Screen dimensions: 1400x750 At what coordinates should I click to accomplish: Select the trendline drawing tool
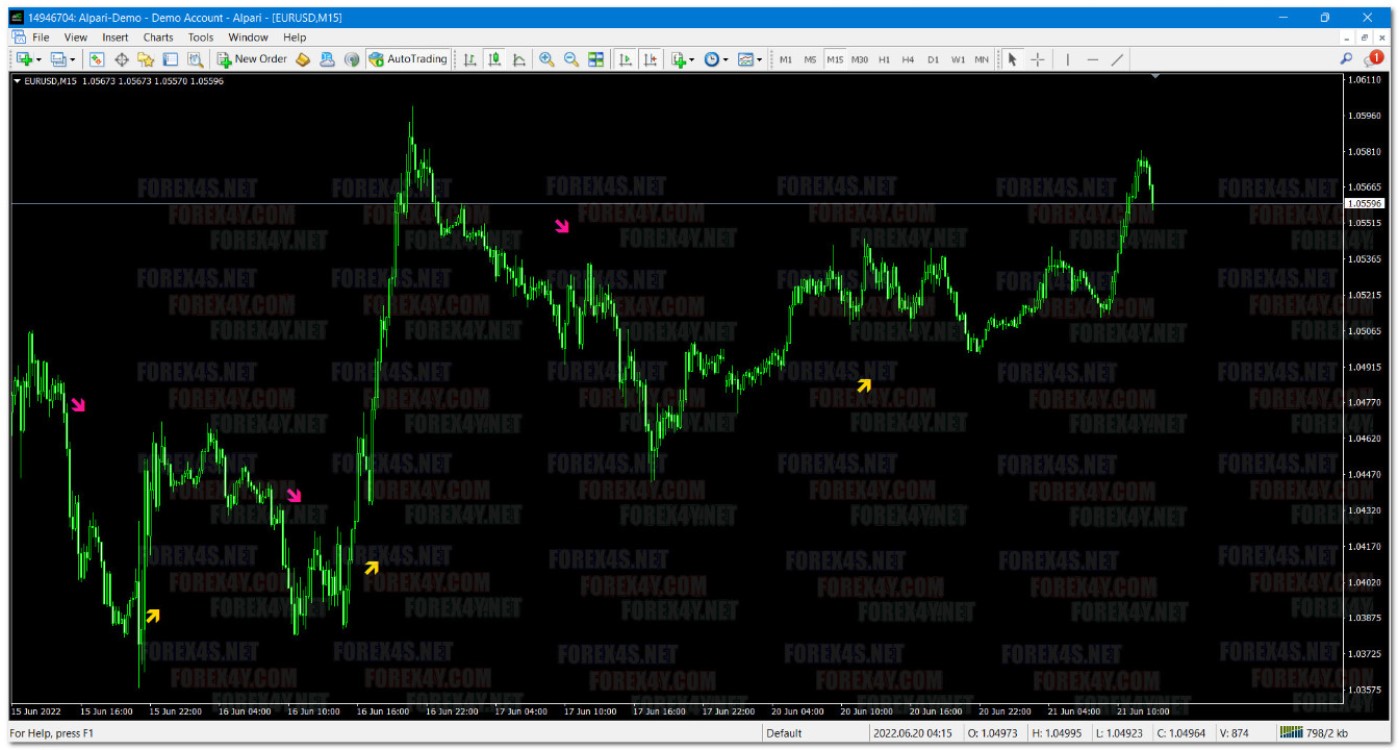click(x=1117, y=60)
